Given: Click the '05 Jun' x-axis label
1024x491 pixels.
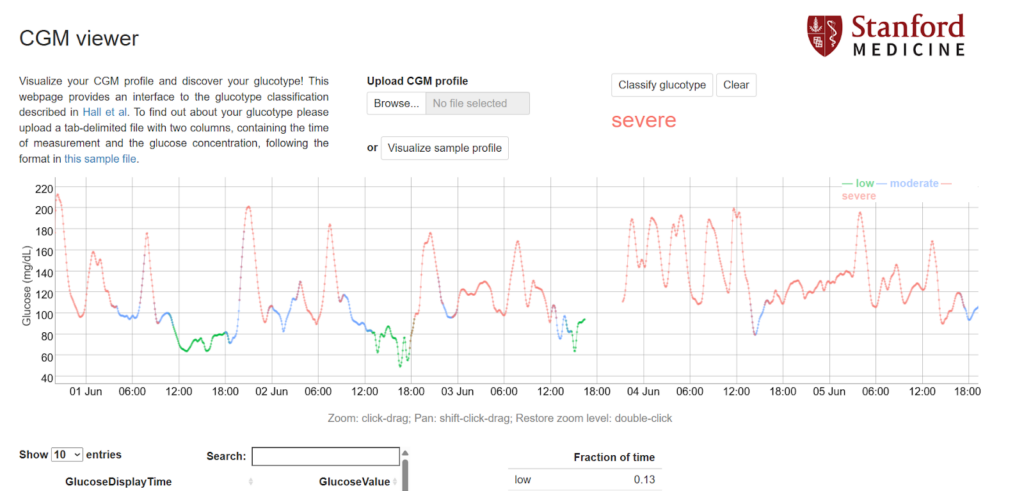Looking at the screenshot, I should [829, 392].
